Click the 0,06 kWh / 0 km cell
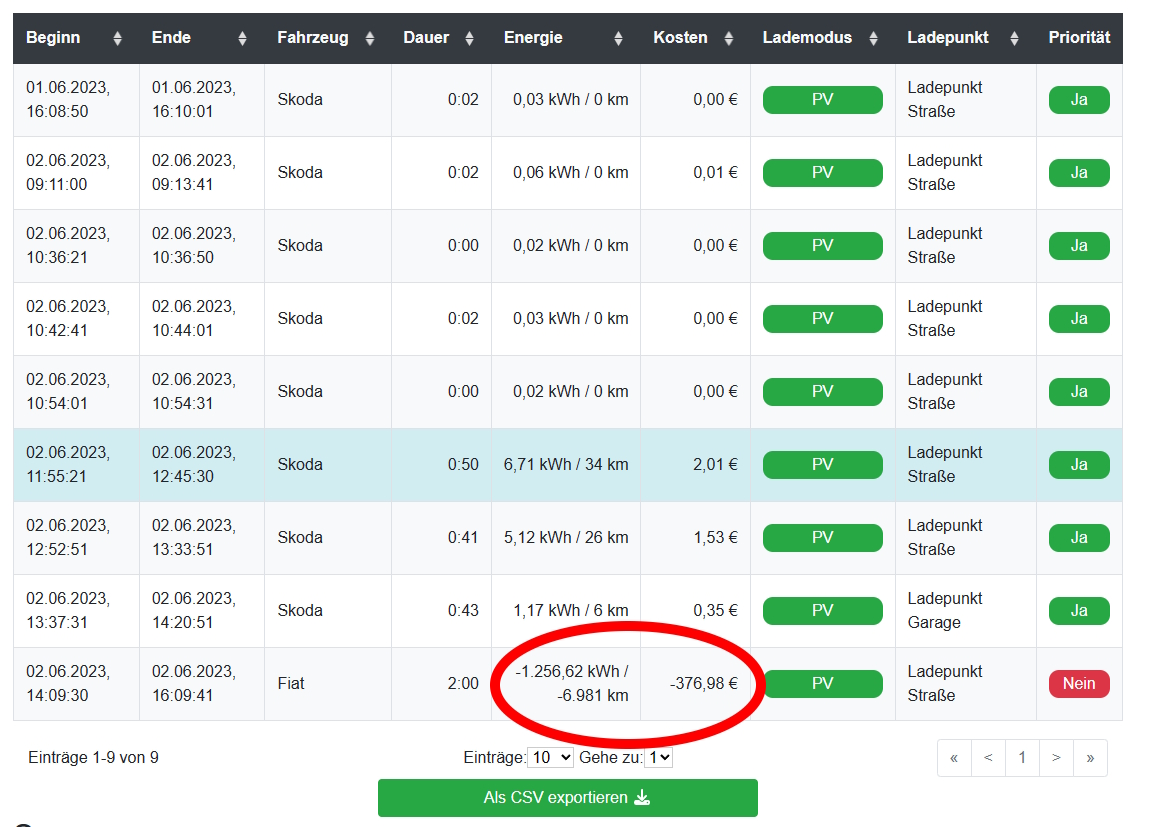Screen dimensions: 1152x827 tap(566, 173)
